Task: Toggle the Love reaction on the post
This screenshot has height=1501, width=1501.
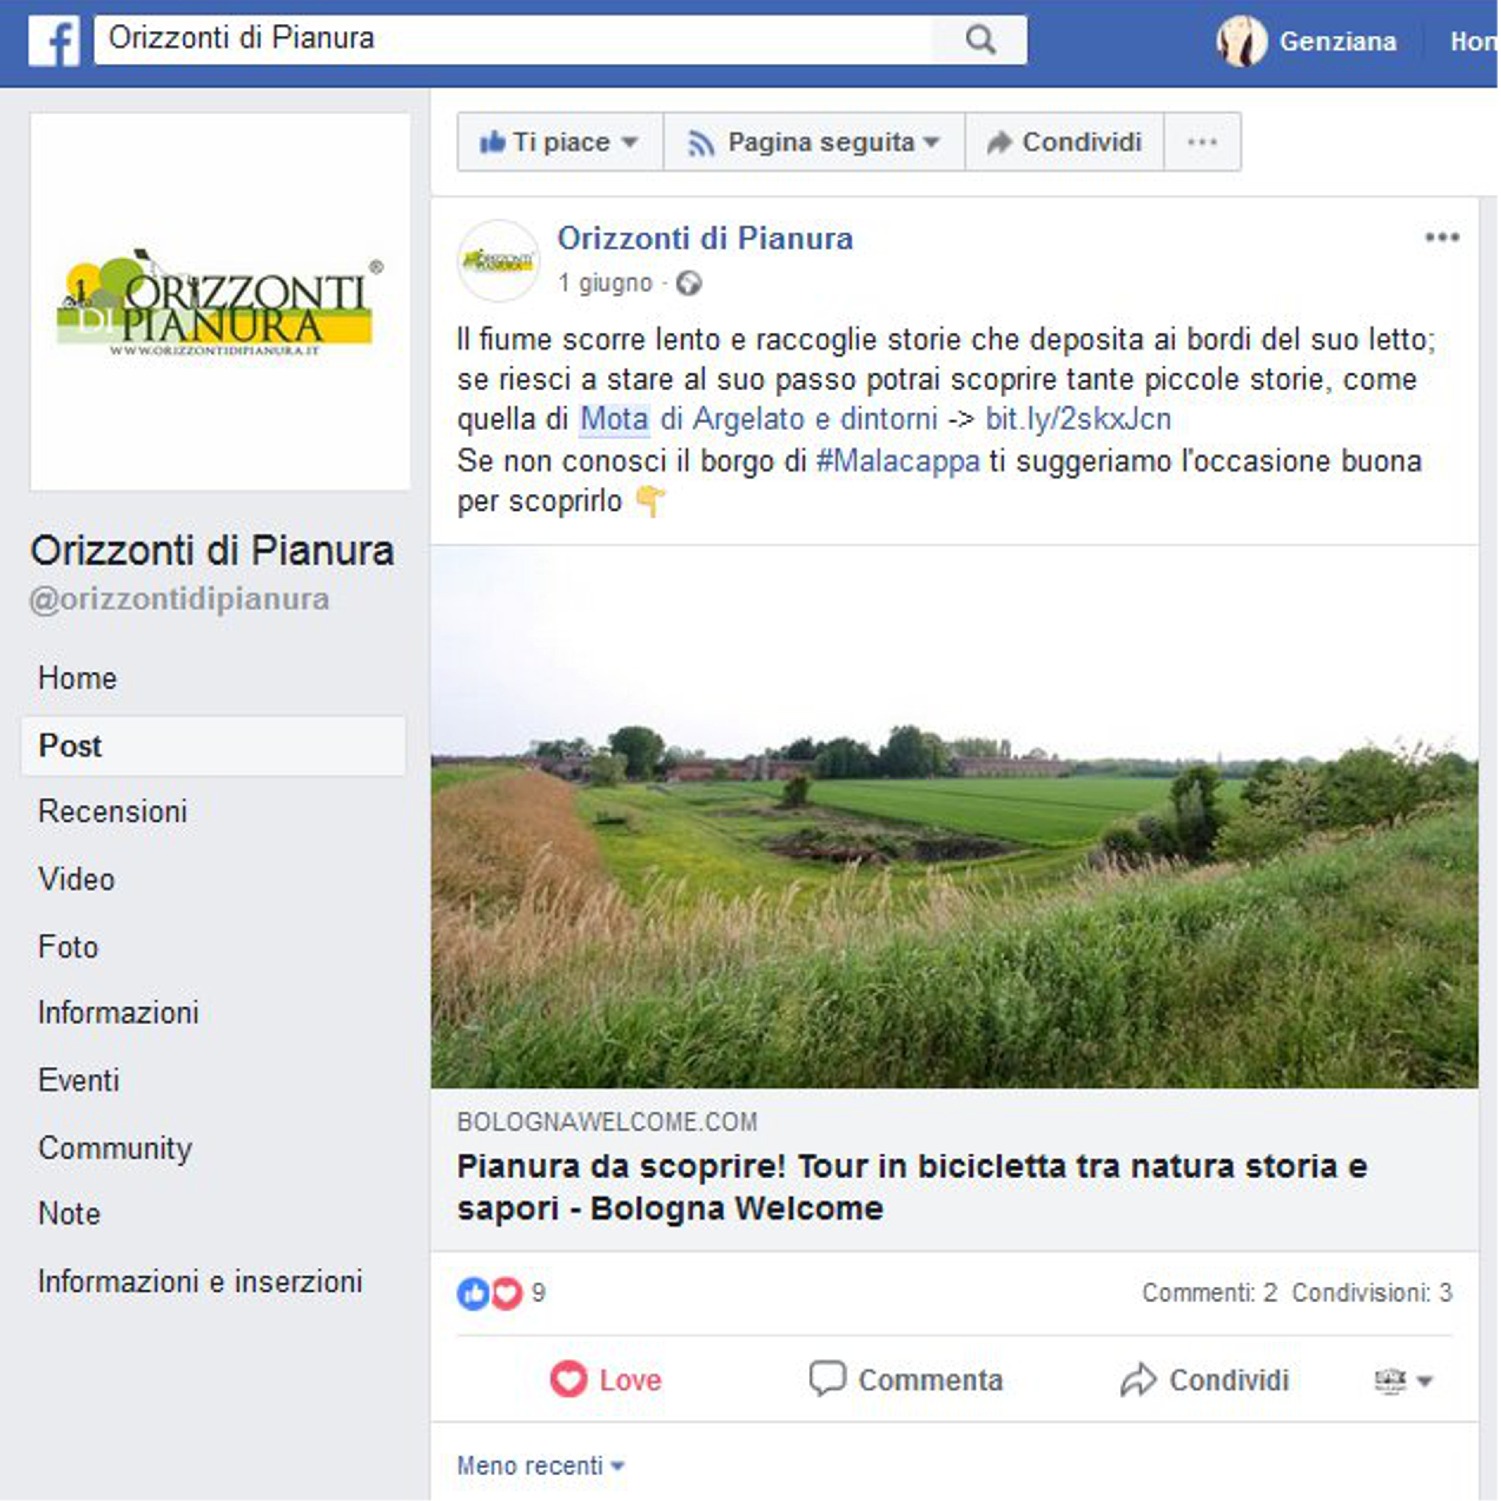Action: [605, 1380]
